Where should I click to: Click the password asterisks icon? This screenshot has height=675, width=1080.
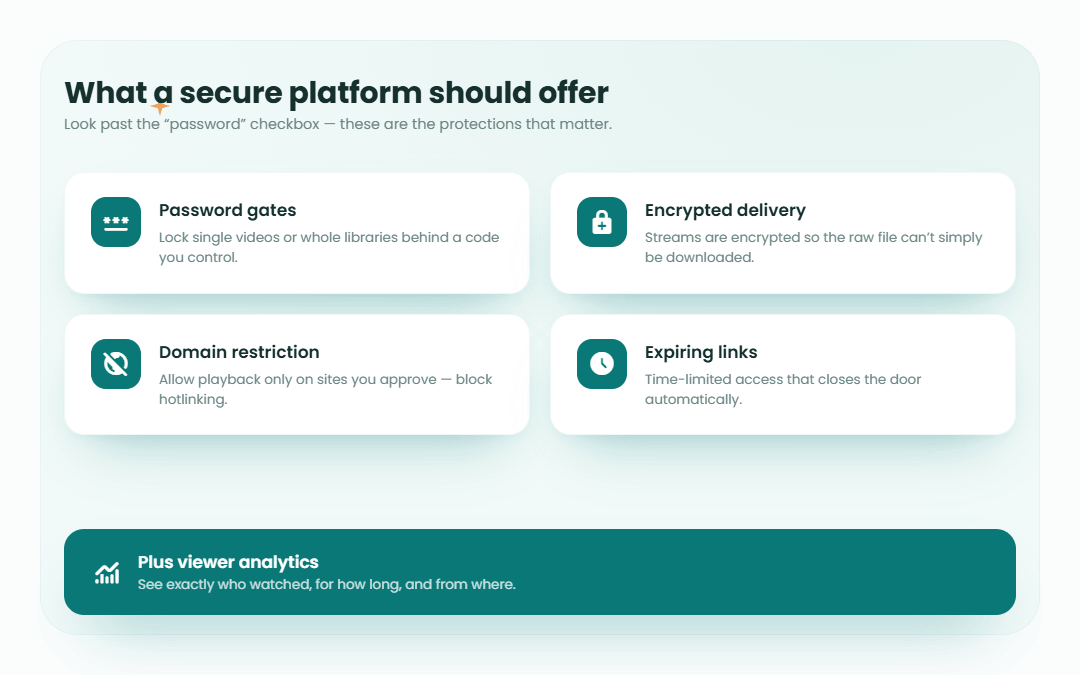(x=116, y=222)
